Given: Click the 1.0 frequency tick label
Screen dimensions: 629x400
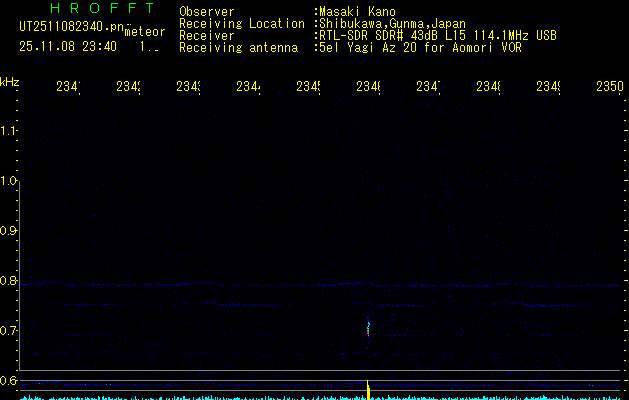Looking at the screenshot, I should pyautogui.click(x=10, y=181).
